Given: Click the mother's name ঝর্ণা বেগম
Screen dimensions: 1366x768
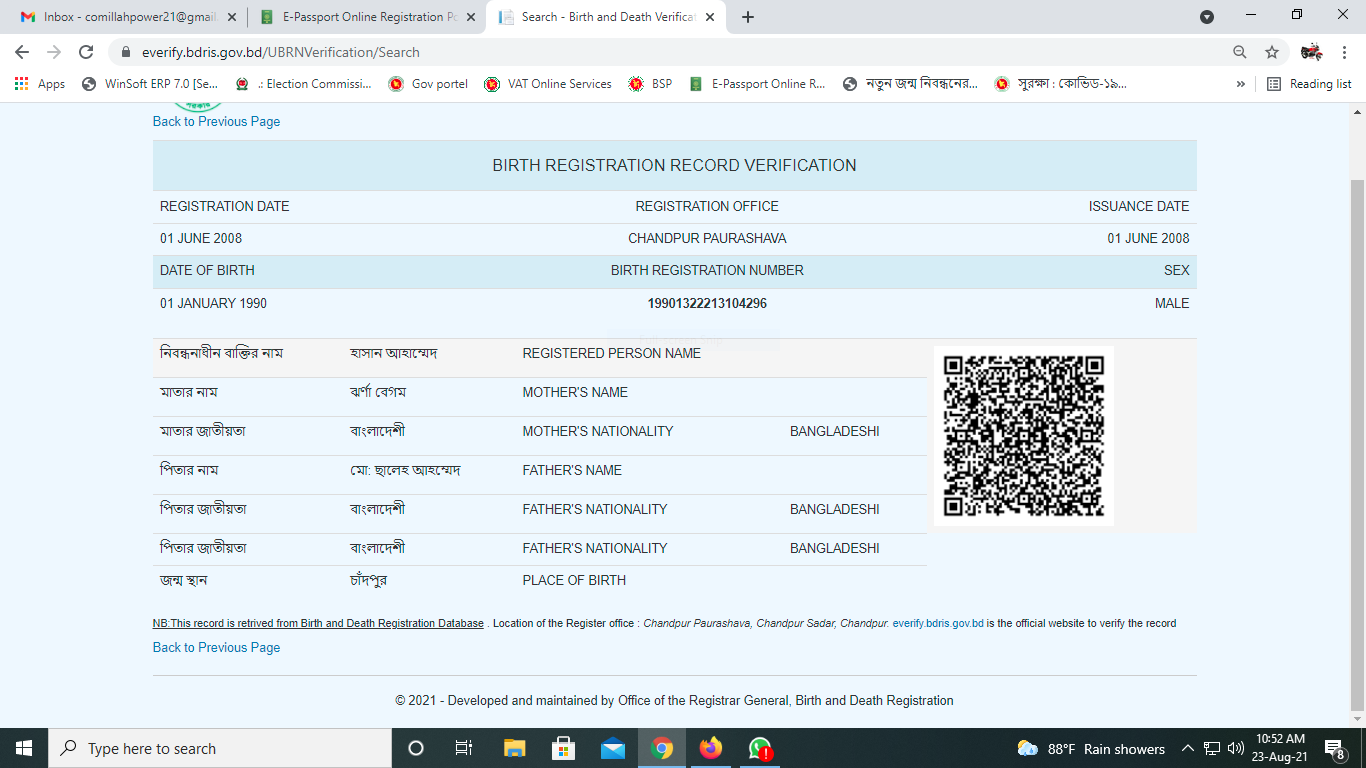Looking at the screenshot, I should [x=378, y=392].
